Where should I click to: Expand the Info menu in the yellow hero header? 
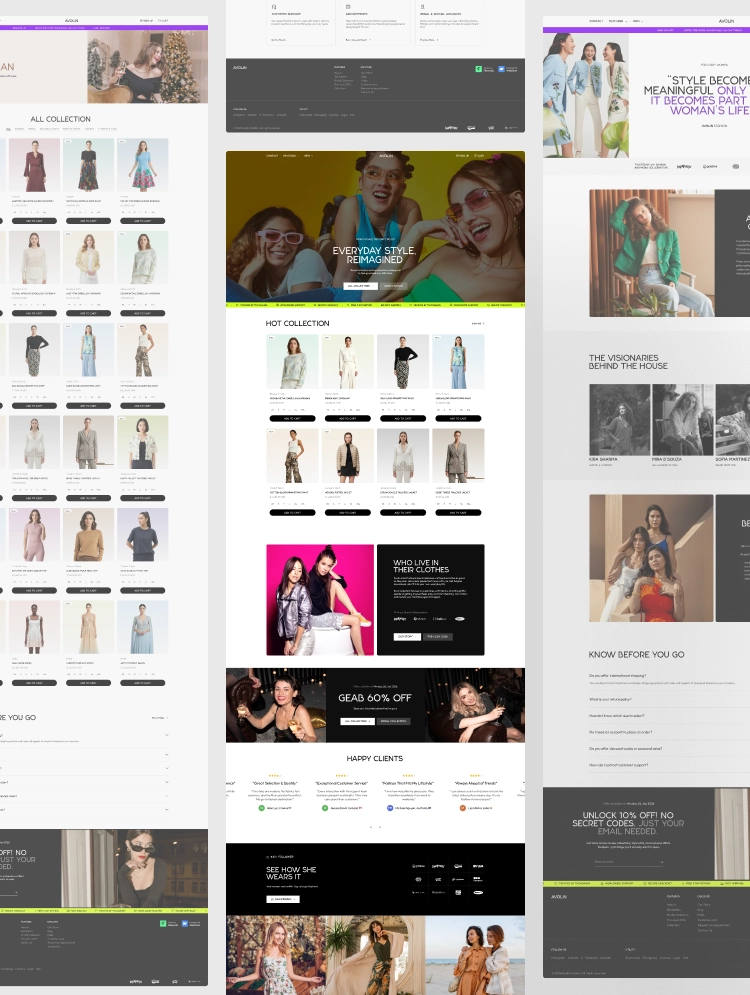[x=308, y=155]
